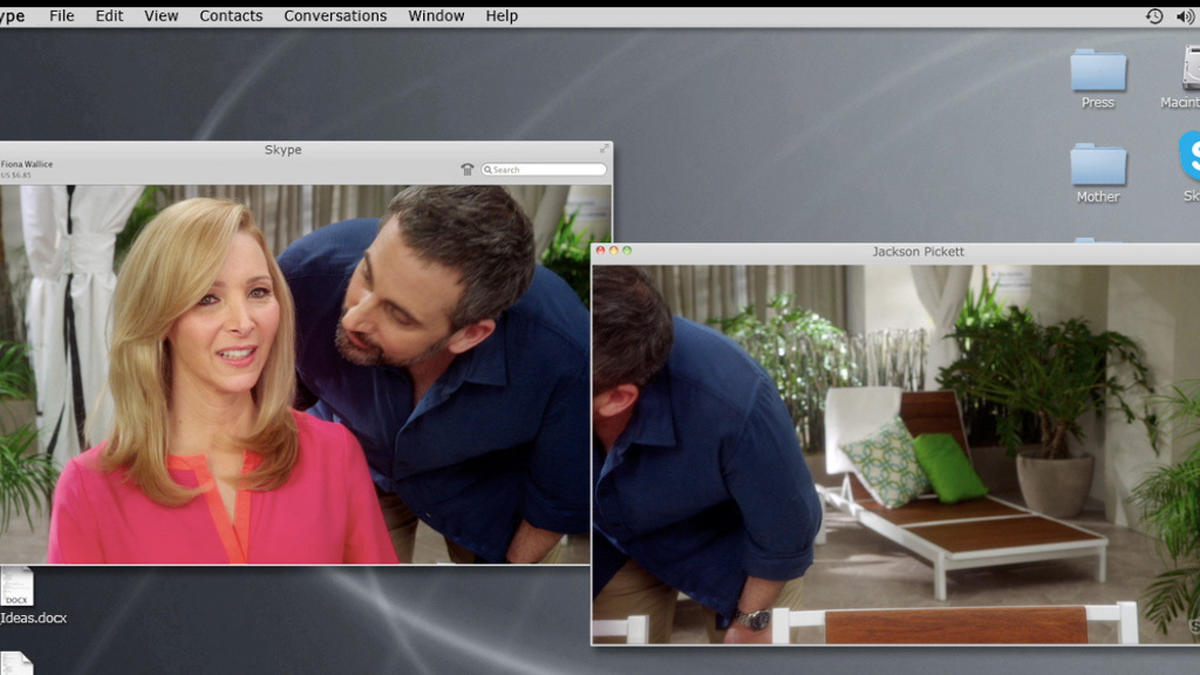Viewport: 1200px width, 675px height.
Task: Open the Window menu
Action: pos(436,16)
